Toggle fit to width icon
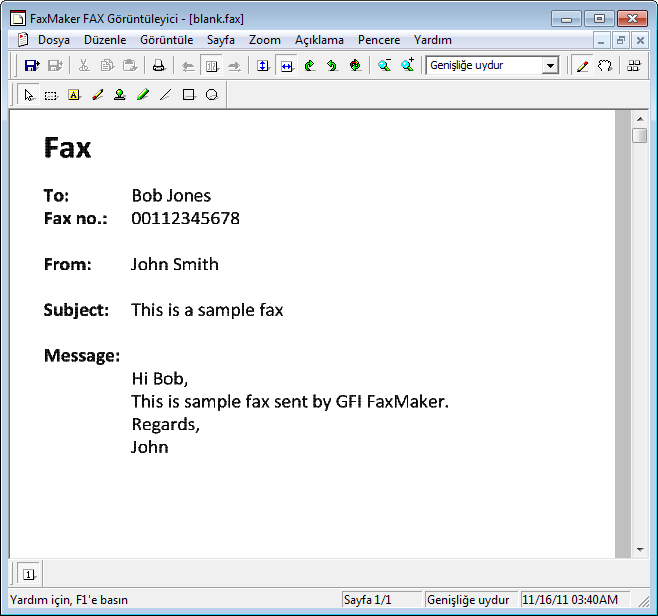The image size is (658, 616). [x=287, y=66]
